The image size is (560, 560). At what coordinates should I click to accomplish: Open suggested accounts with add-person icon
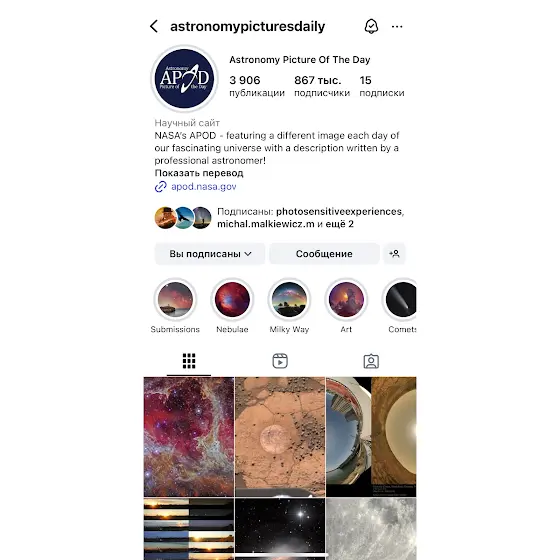(394, 254)
